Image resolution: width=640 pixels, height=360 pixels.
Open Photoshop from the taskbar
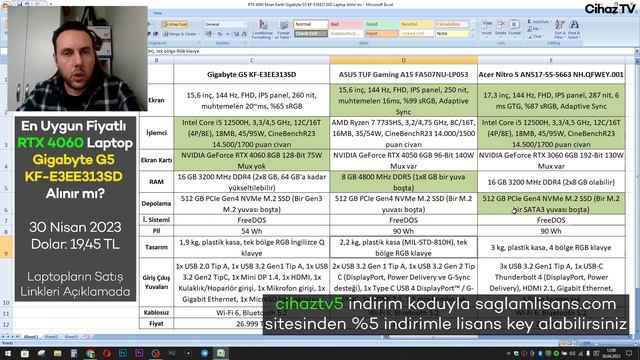123,353
